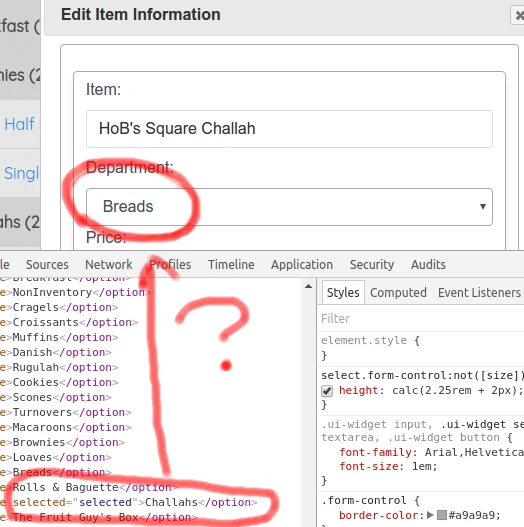Switch to the Application tab
The image size is (524, 527).
pos(302,265)
